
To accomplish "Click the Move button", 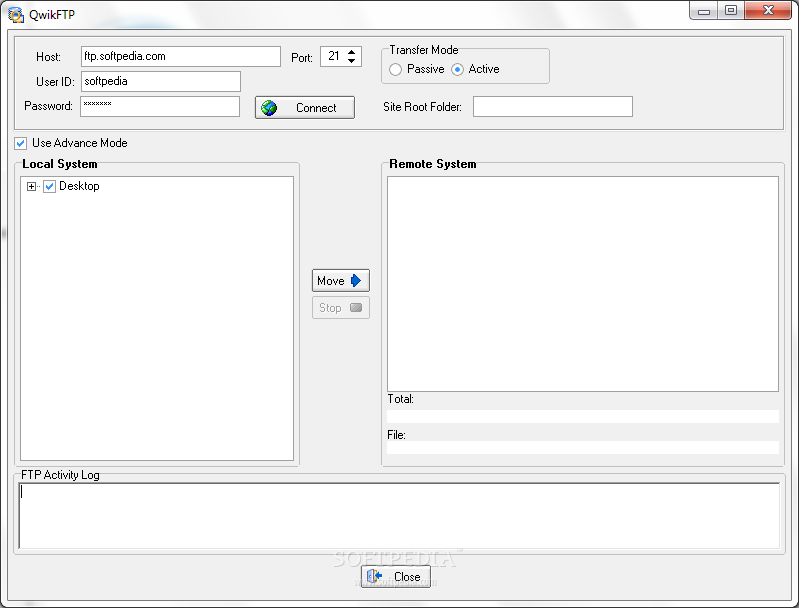I will tap(340, 280).
